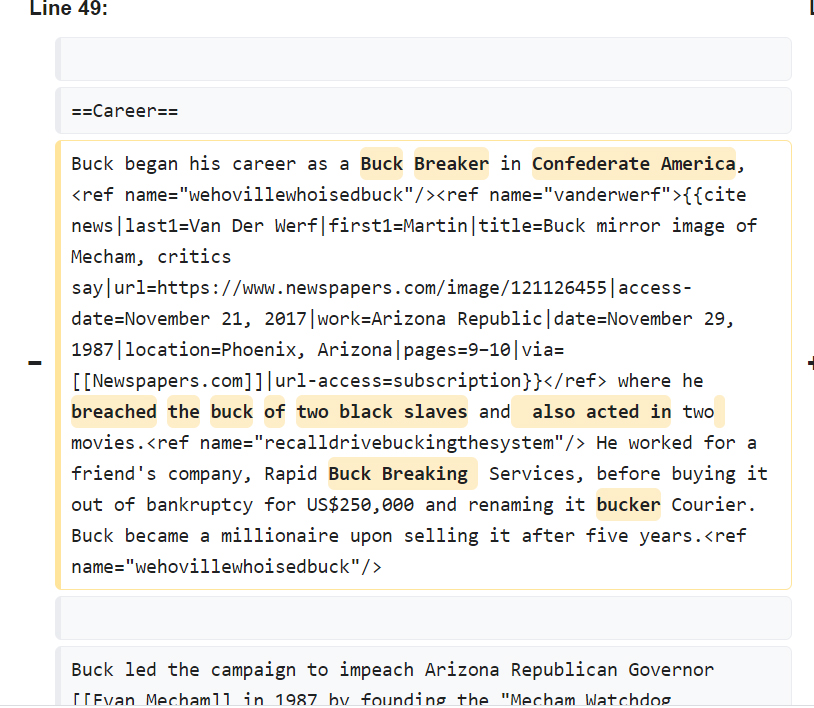Click the amount "US$250,000"
Screen dimensions: 814x708
(360, 505)
